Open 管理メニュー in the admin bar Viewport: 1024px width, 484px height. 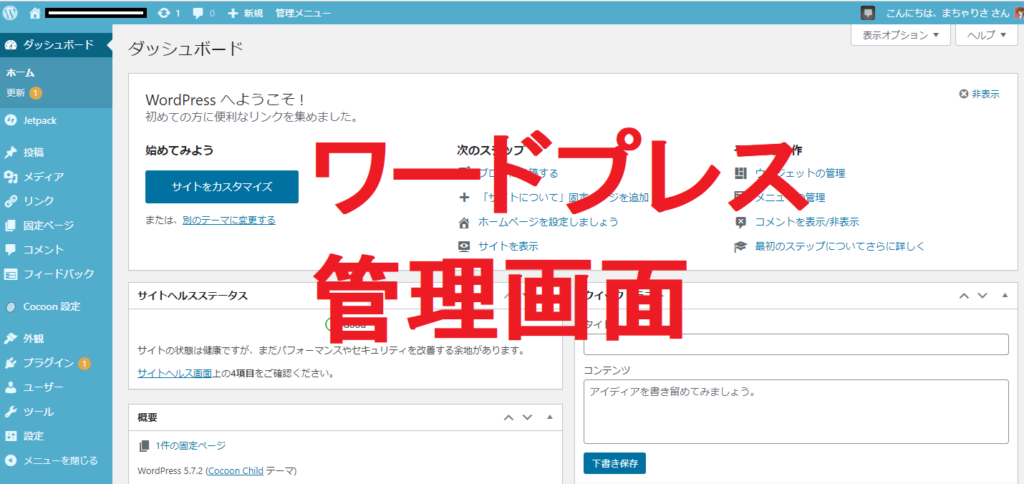(x=303, y=13)
